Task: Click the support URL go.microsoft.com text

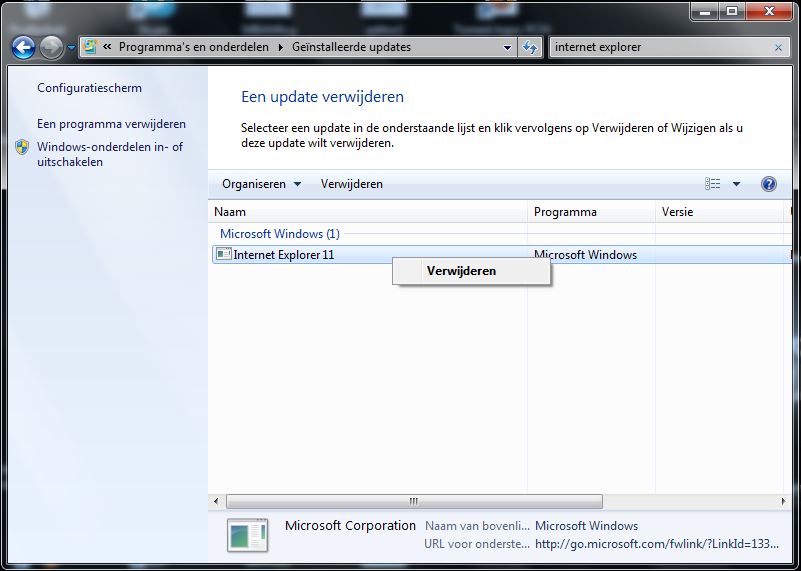Action: [x=657, y=544]
